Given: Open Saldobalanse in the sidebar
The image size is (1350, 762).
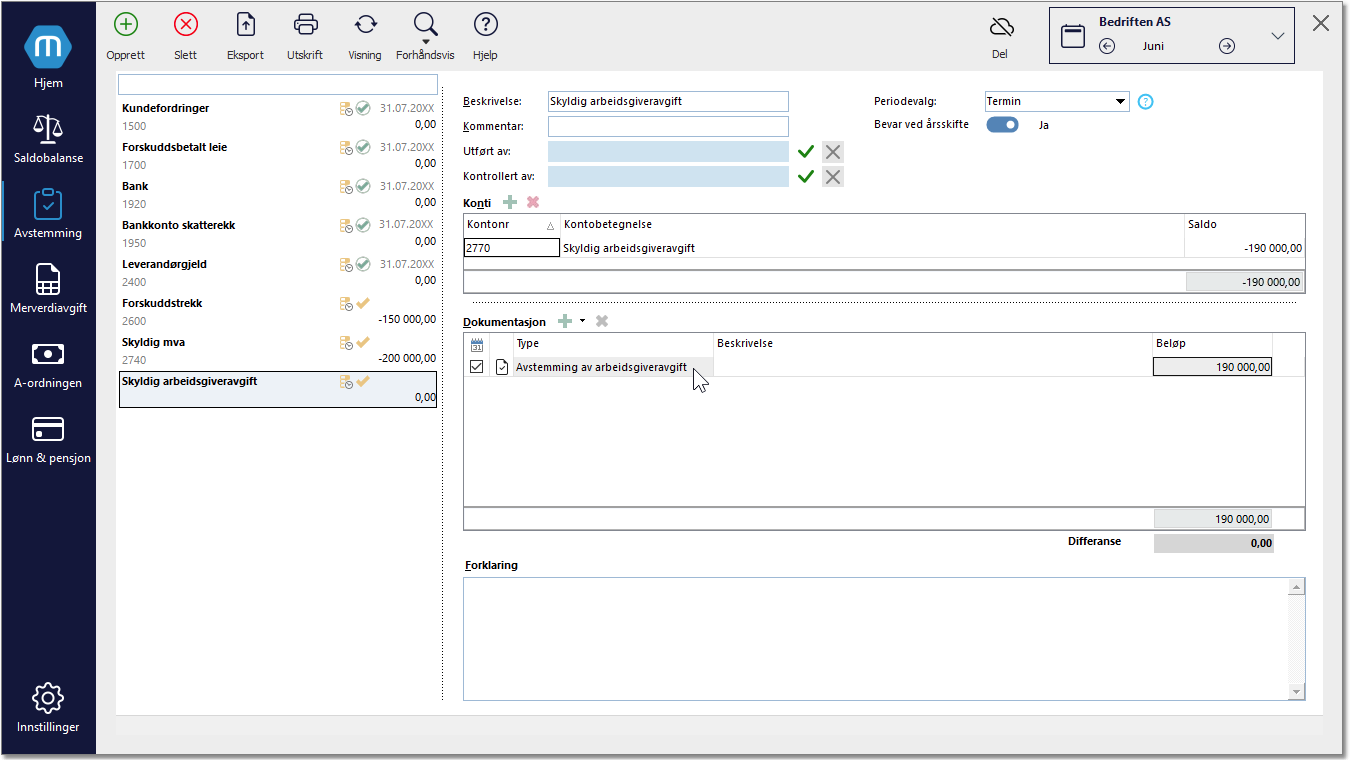Looking at the screenshot, I should point(48,137).
